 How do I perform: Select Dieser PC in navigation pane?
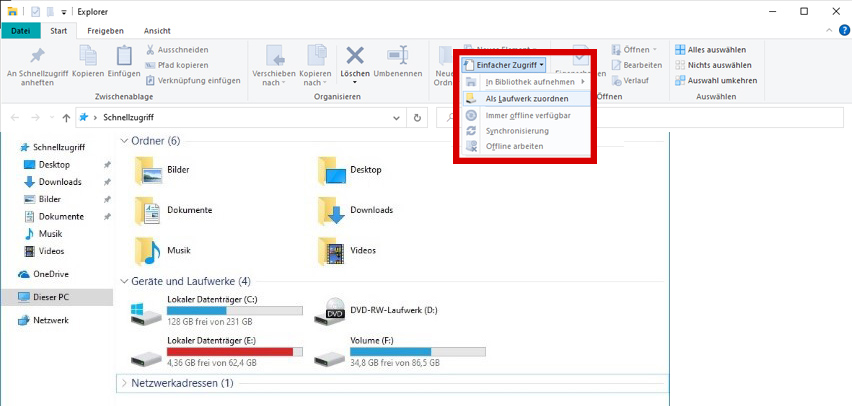[x=50, y=297]
